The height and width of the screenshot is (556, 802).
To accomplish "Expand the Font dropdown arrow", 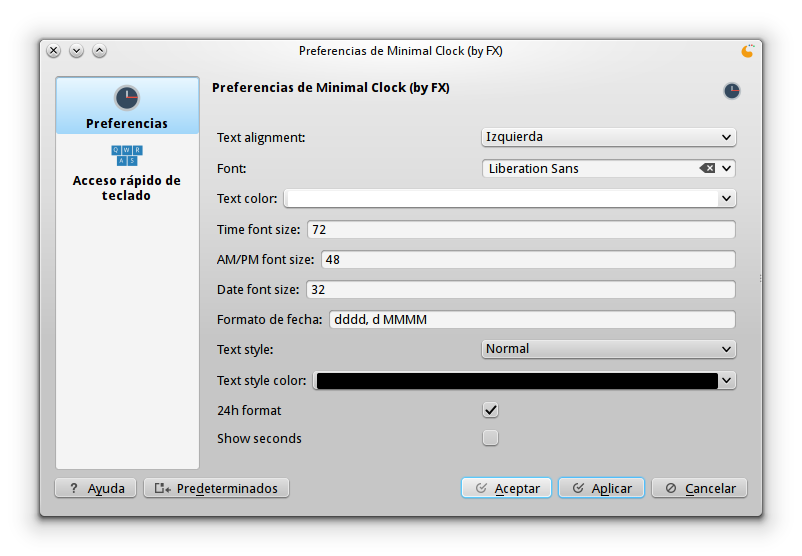I will pyautogui.click(x=726, y=168).
